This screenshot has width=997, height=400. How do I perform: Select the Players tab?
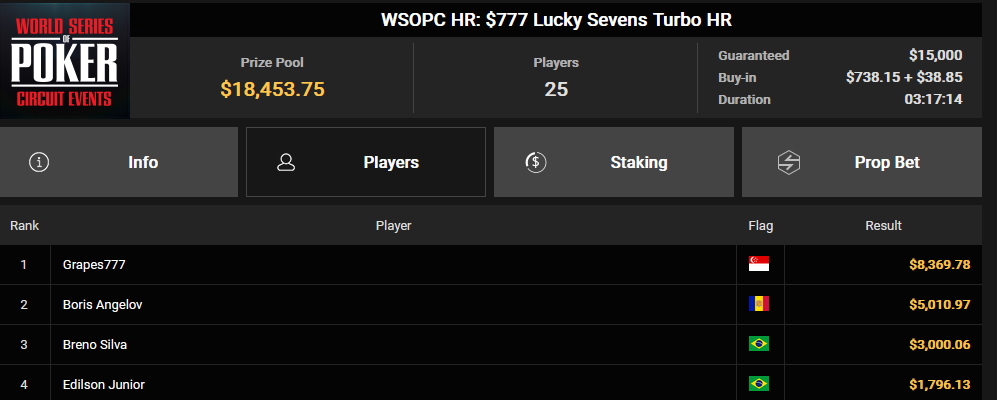(x=366, y=162)
